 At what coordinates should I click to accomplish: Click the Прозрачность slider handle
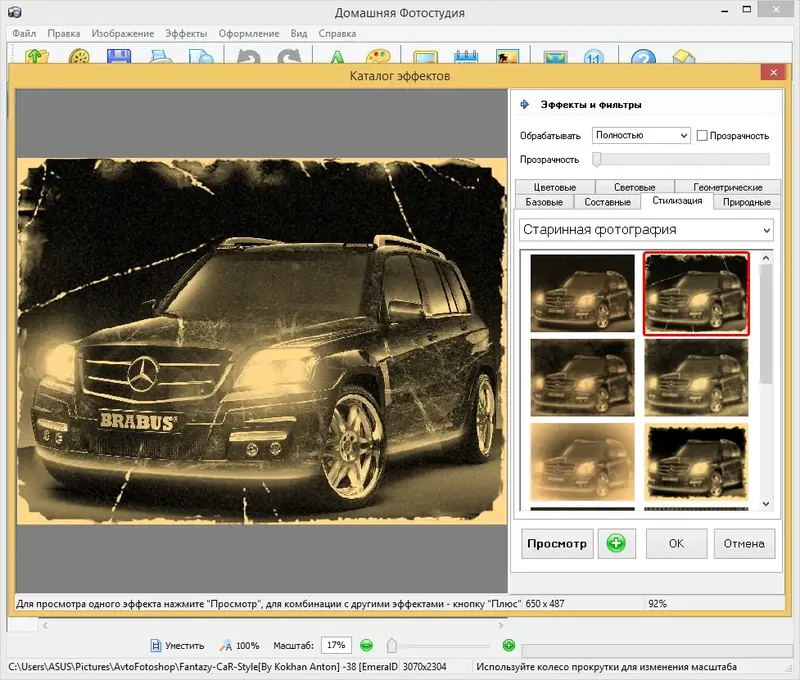pos(597,159)
